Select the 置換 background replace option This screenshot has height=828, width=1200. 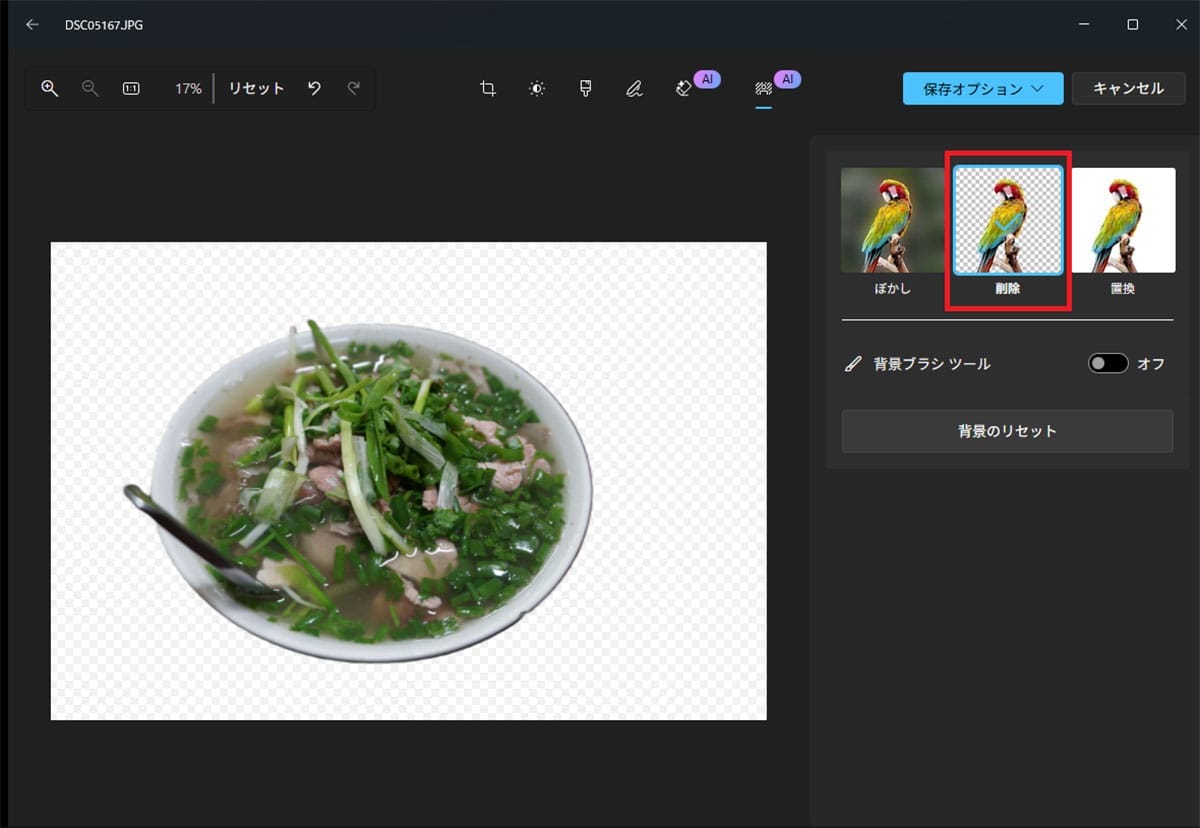(1123, 219)
